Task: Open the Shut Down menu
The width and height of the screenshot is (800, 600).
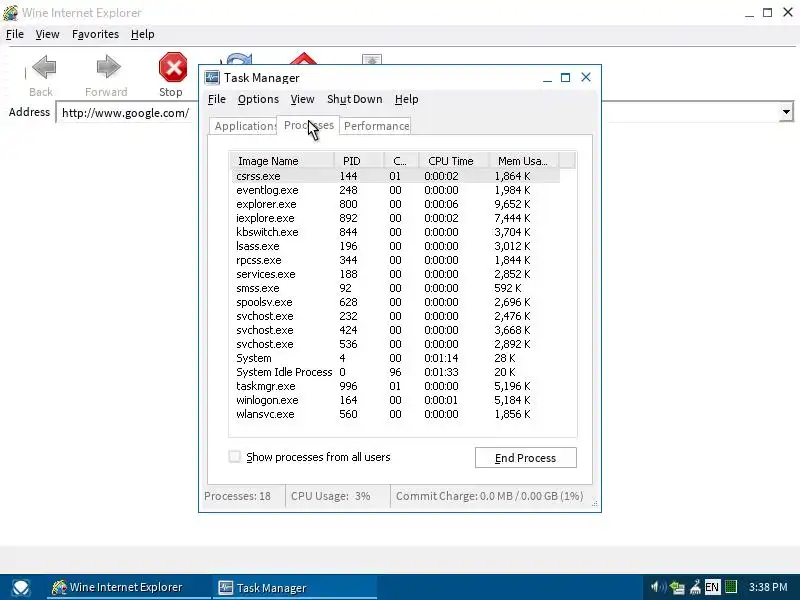Action: point(355,99)
